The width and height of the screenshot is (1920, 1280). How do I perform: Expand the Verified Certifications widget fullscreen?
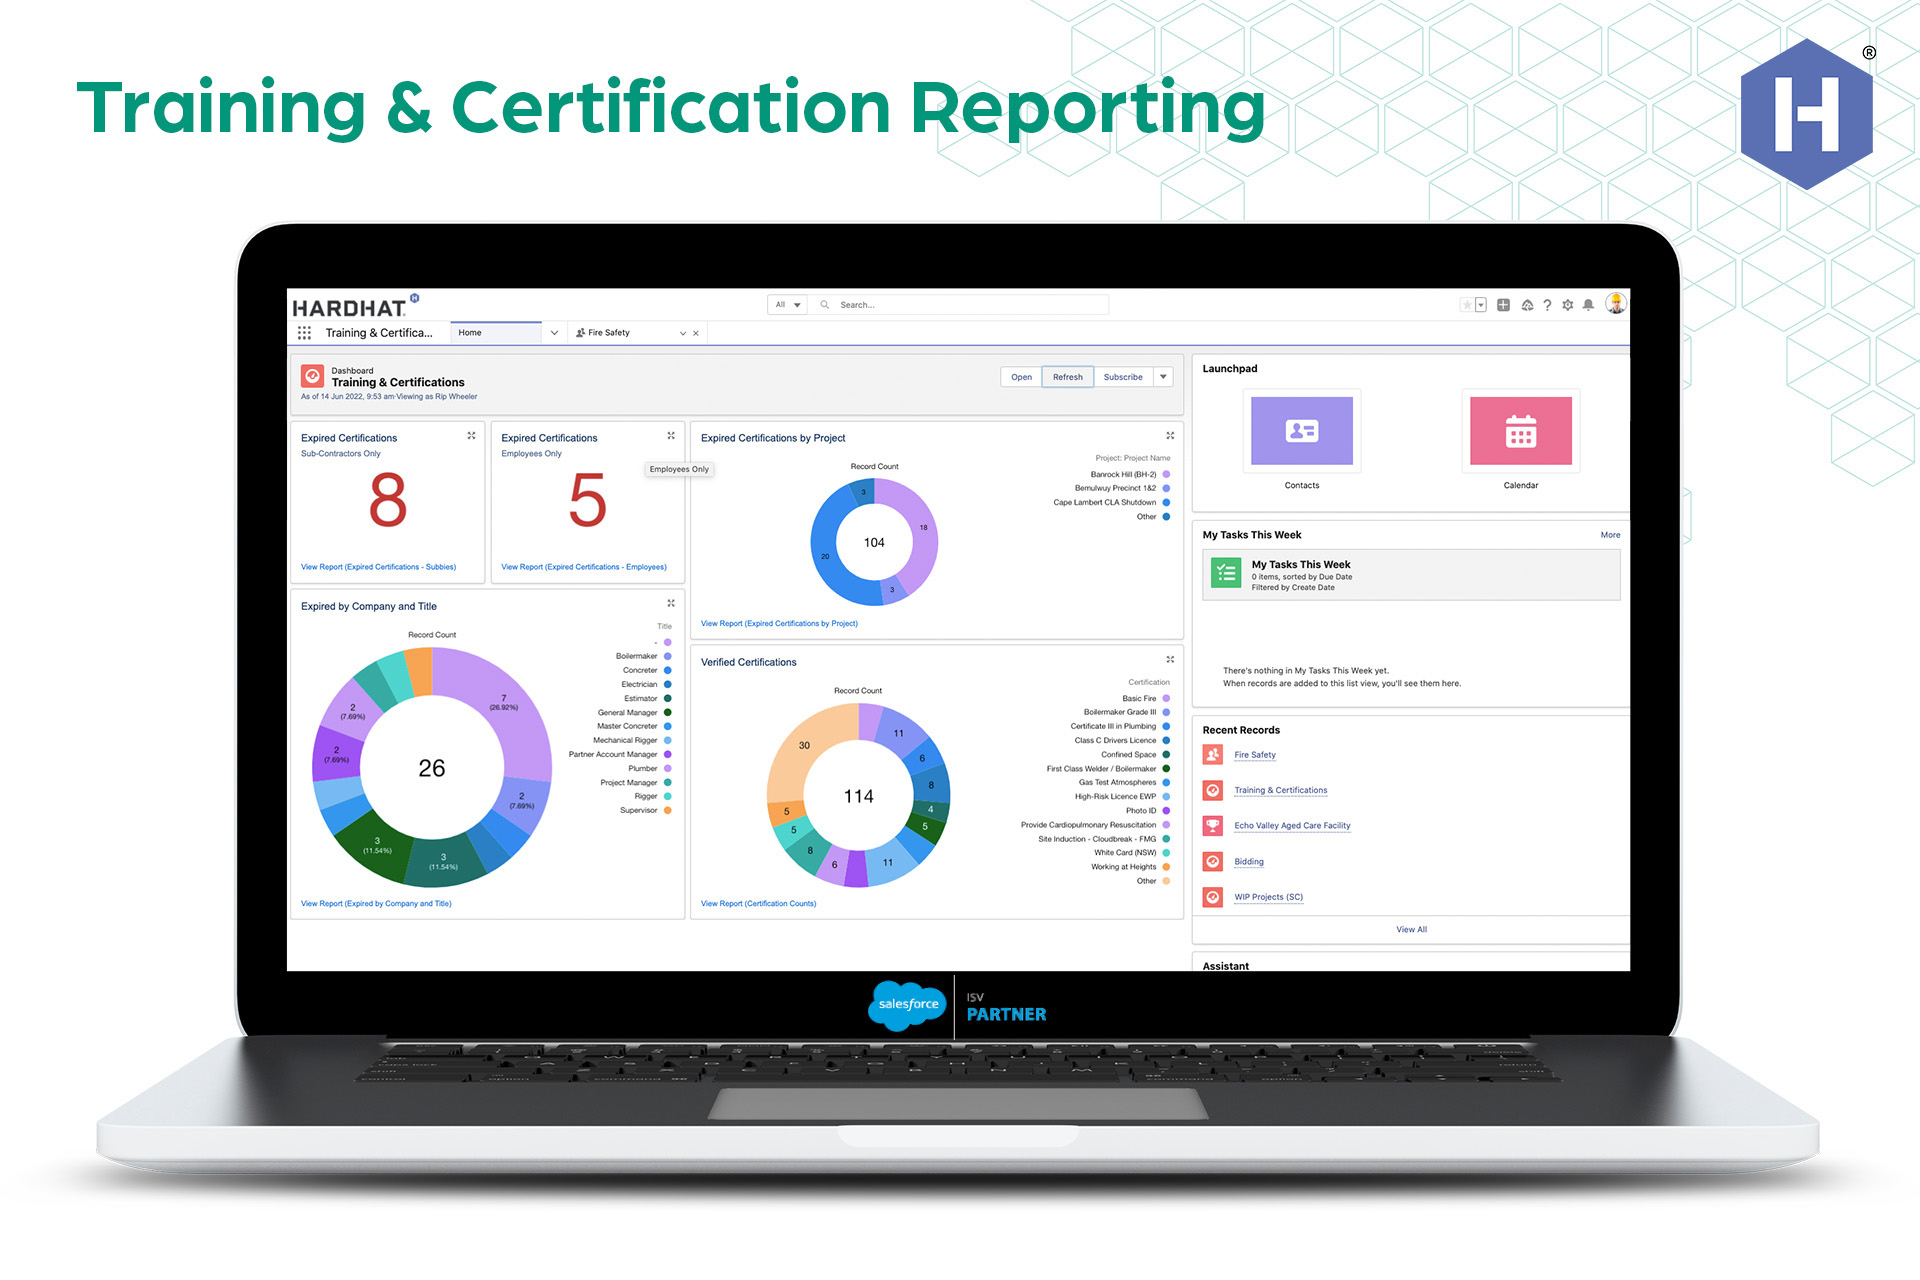(1170, 660)
